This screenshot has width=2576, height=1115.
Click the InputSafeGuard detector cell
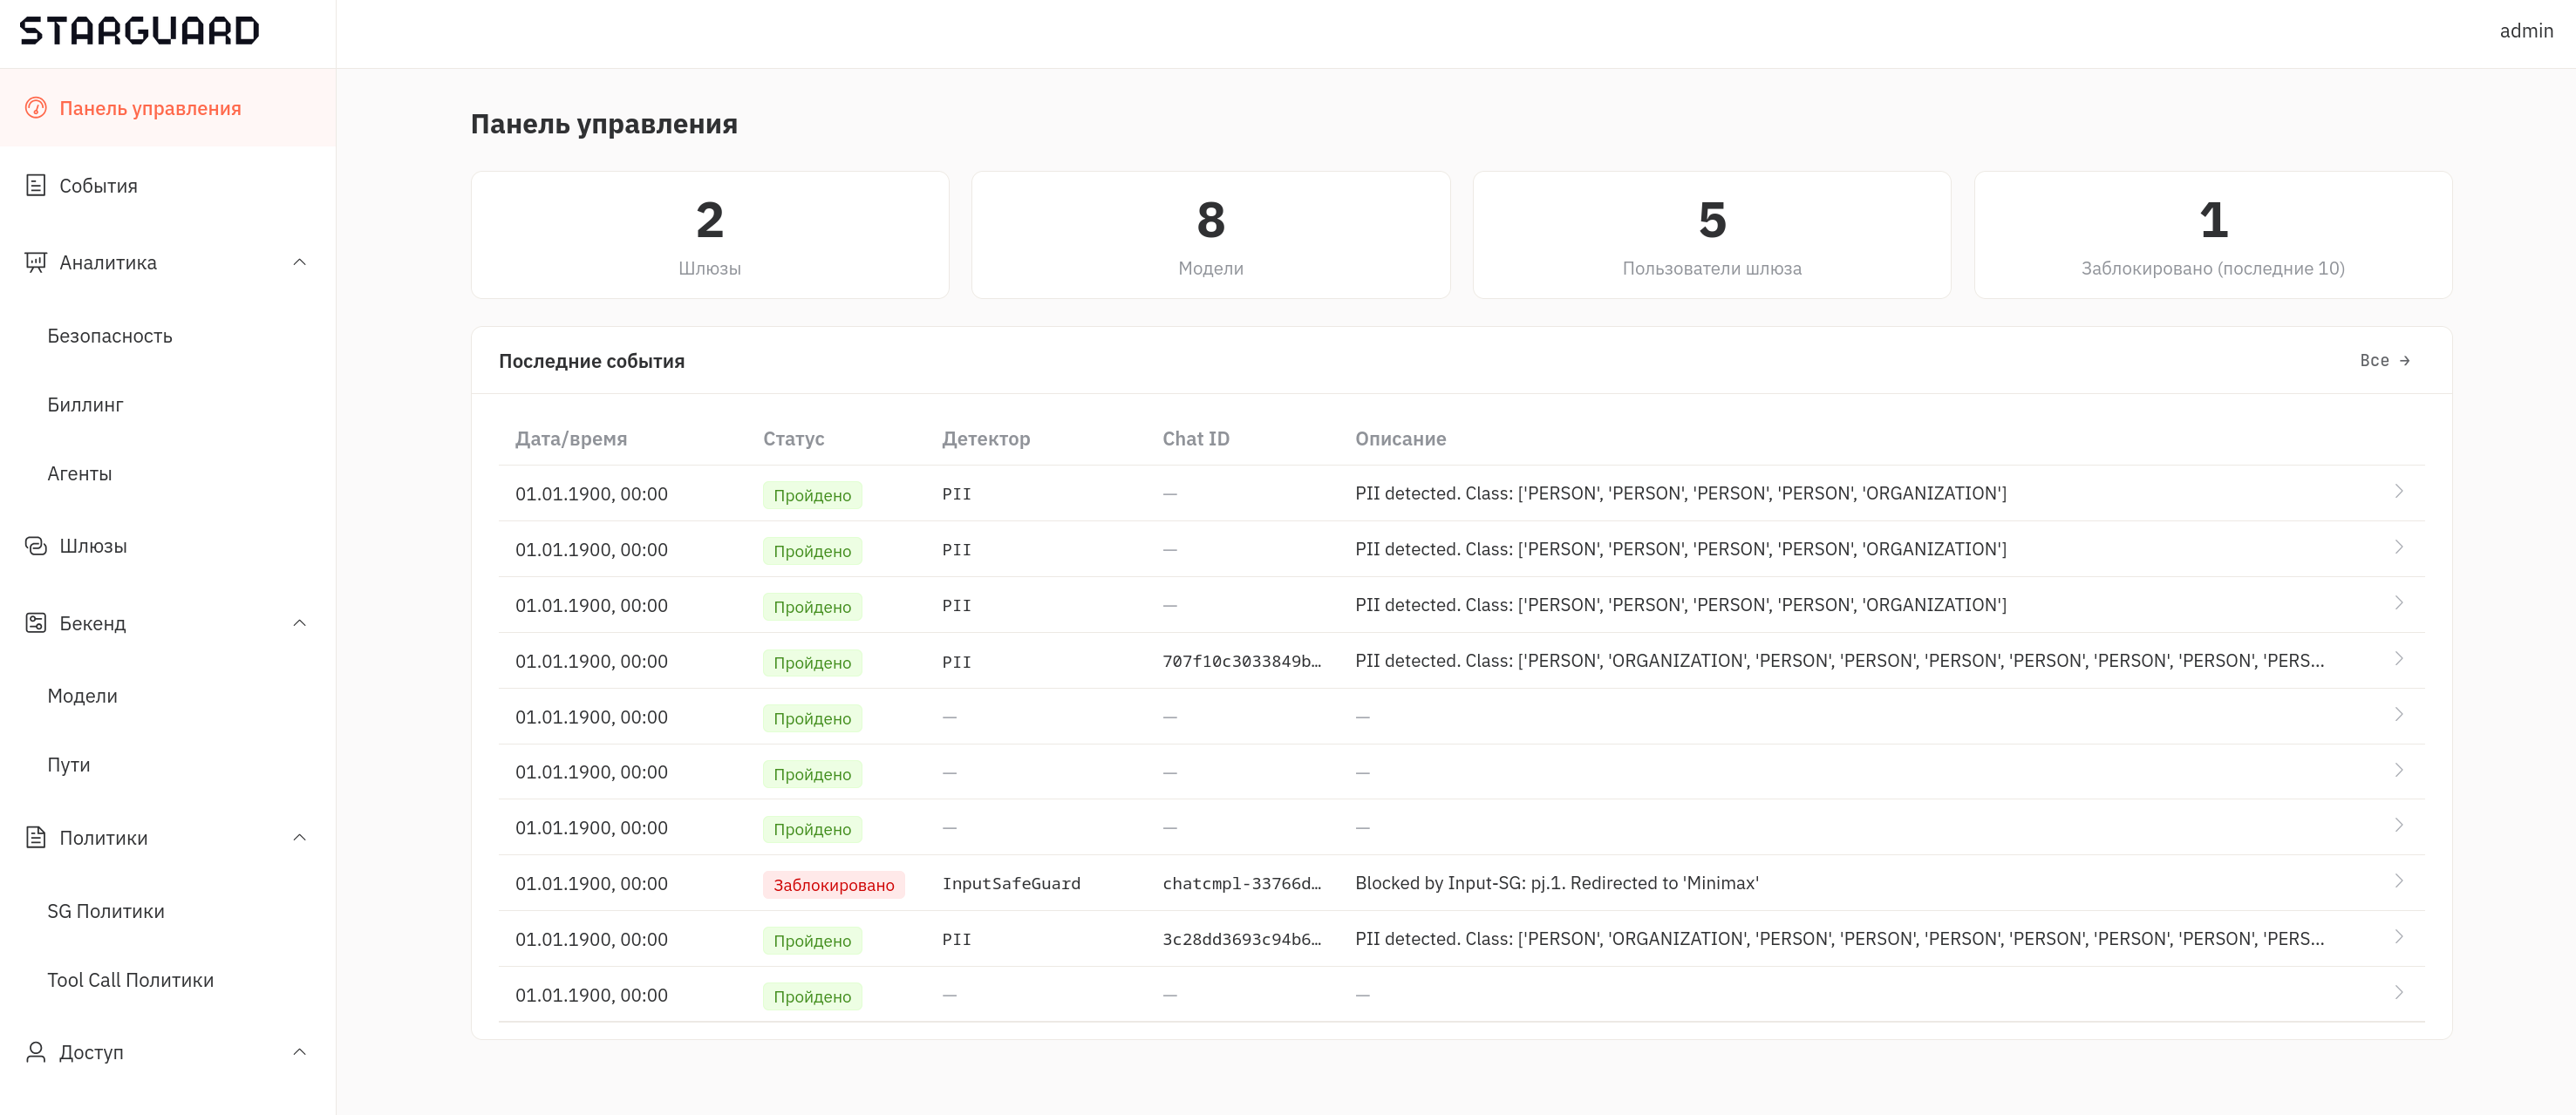tap(1011, 884)
